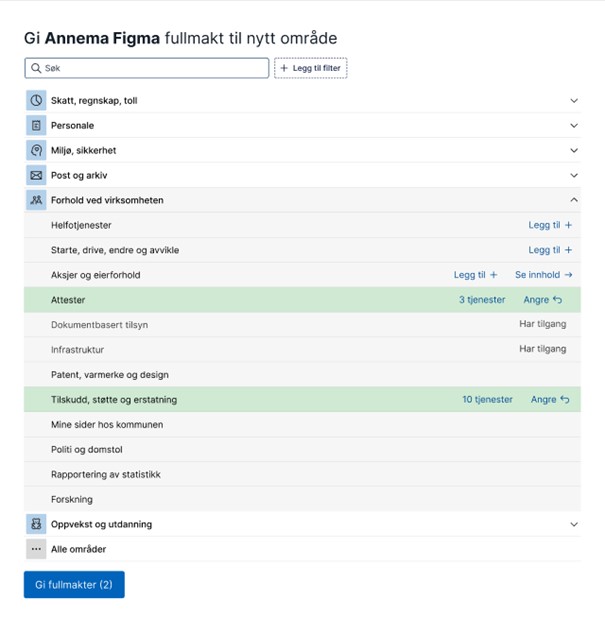Expand the Oppvekst og utdanning chevron
This screenshot has width=605, height=617.
click(x=574, y=524)
